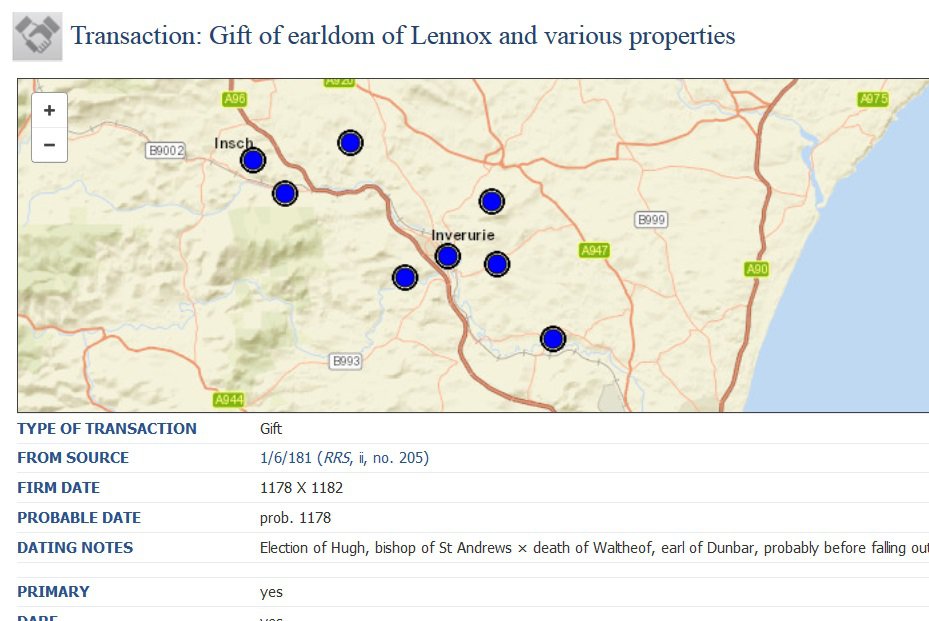Click the Transaction page title heading

(x=403, y=36)
